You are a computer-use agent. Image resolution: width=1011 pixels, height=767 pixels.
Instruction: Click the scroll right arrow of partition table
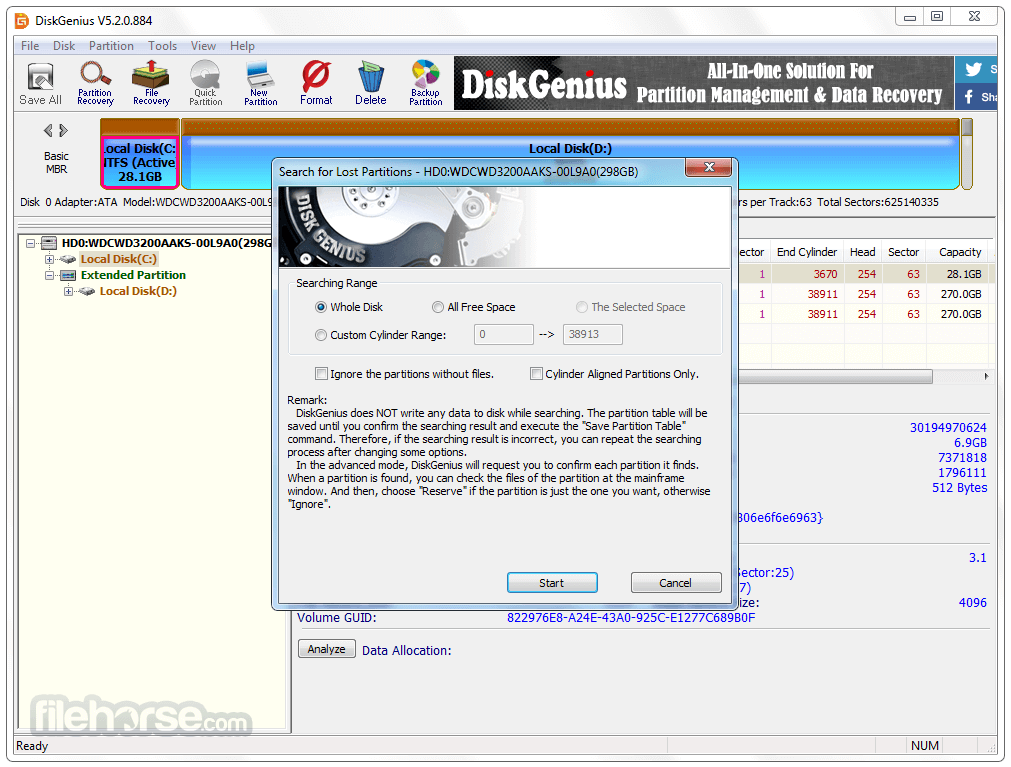[x=986, y=376]
